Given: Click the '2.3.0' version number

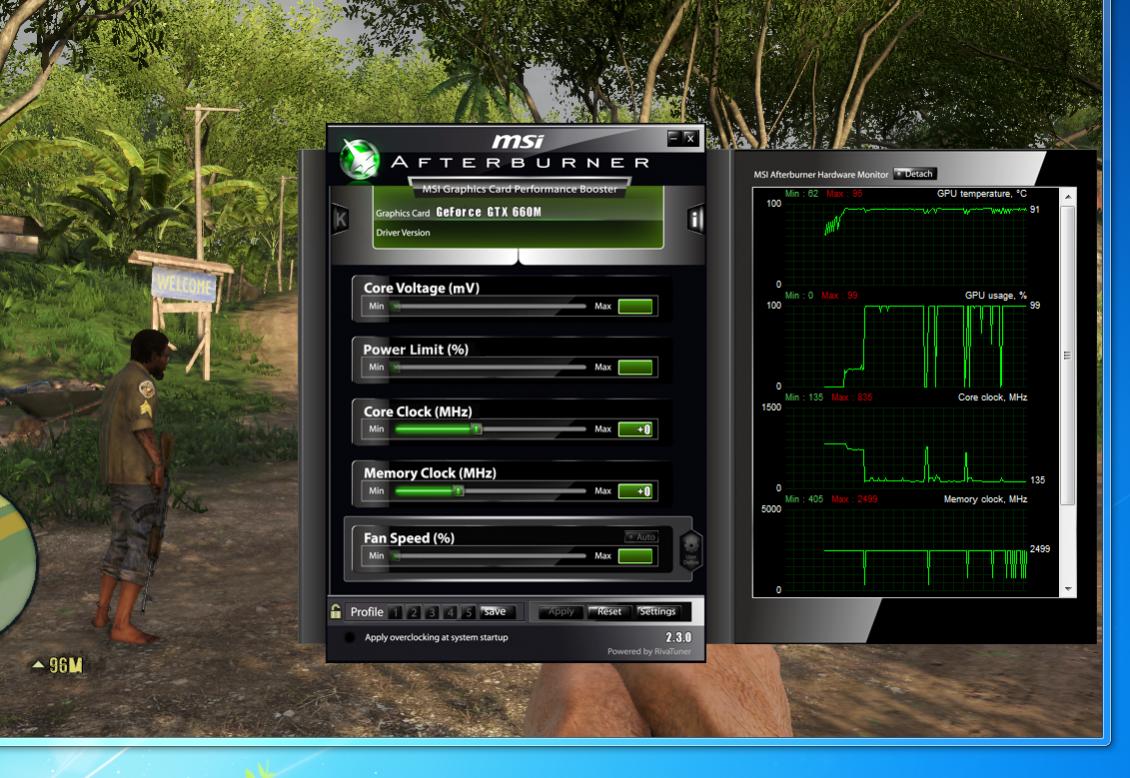Looking at the screenshot, I should 678,638.
